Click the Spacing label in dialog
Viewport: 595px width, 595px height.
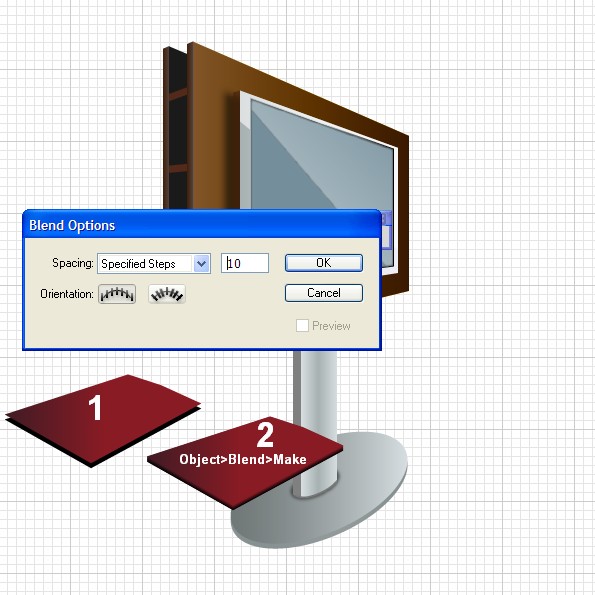click(x=72, y=263)
